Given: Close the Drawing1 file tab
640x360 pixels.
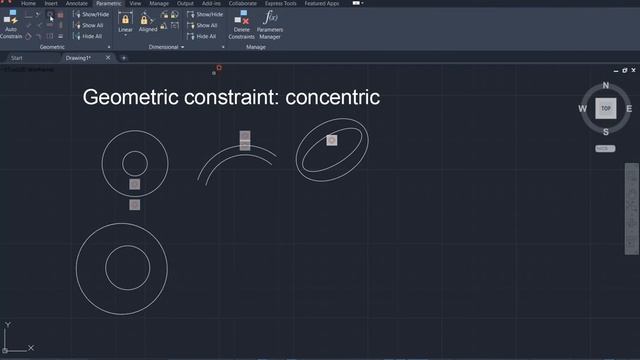Looking at the screenshot, I should click(x=108, y=58).
